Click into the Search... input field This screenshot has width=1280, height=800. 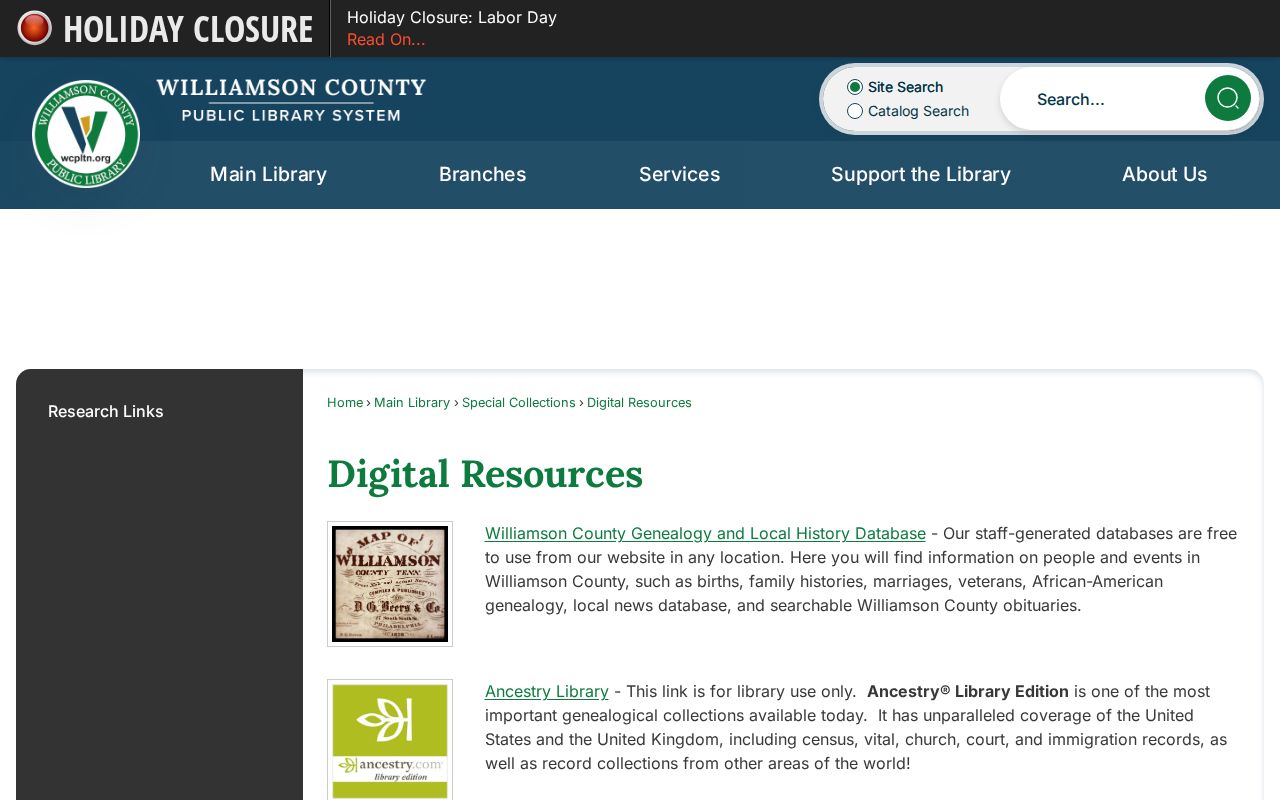pyautogui.click(x=1102, y=99)
